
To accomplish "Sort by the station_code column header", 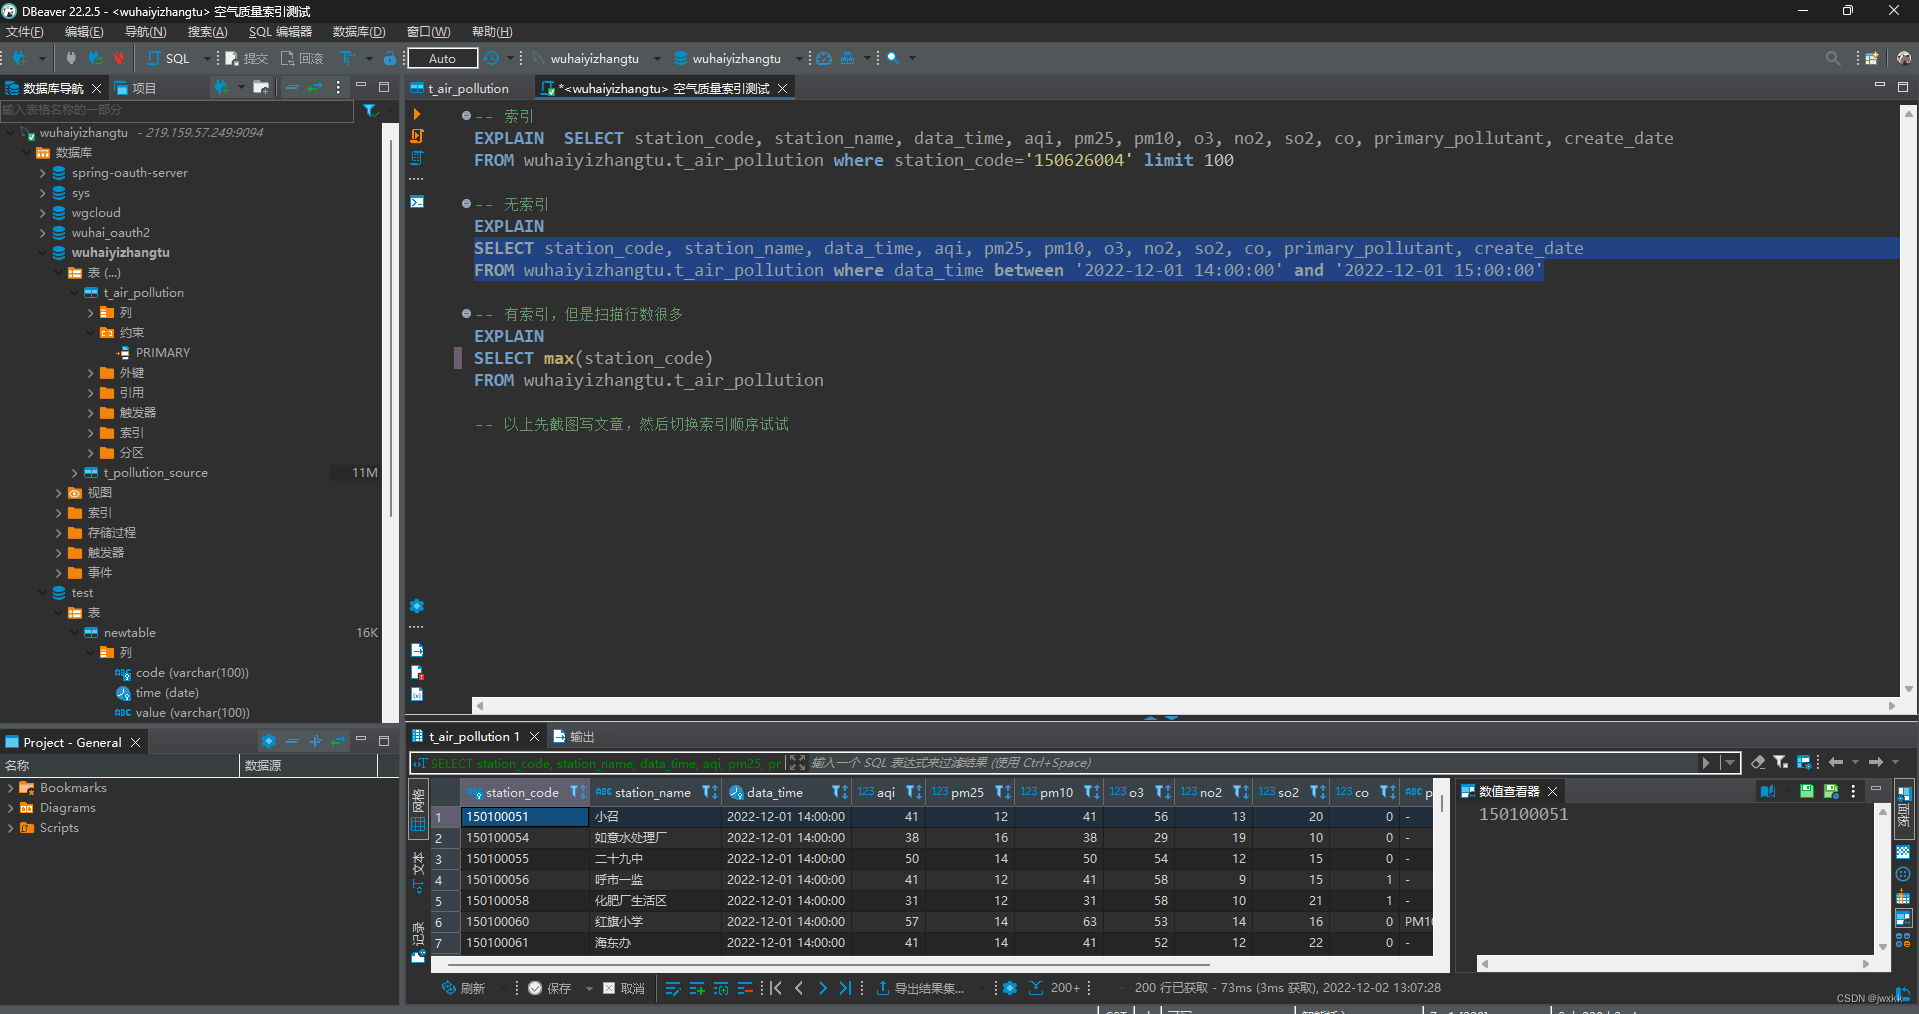I will pos(522,792).
